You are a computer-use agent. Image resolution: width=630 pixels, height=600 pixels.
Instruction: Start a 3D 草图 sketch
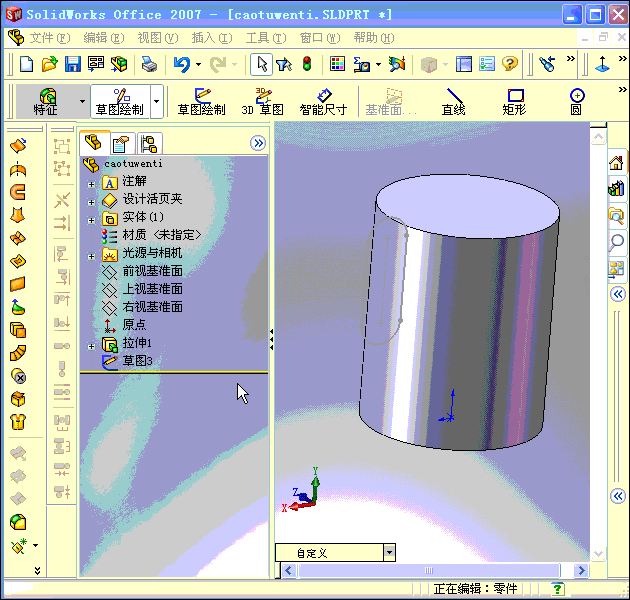point(262,102)
